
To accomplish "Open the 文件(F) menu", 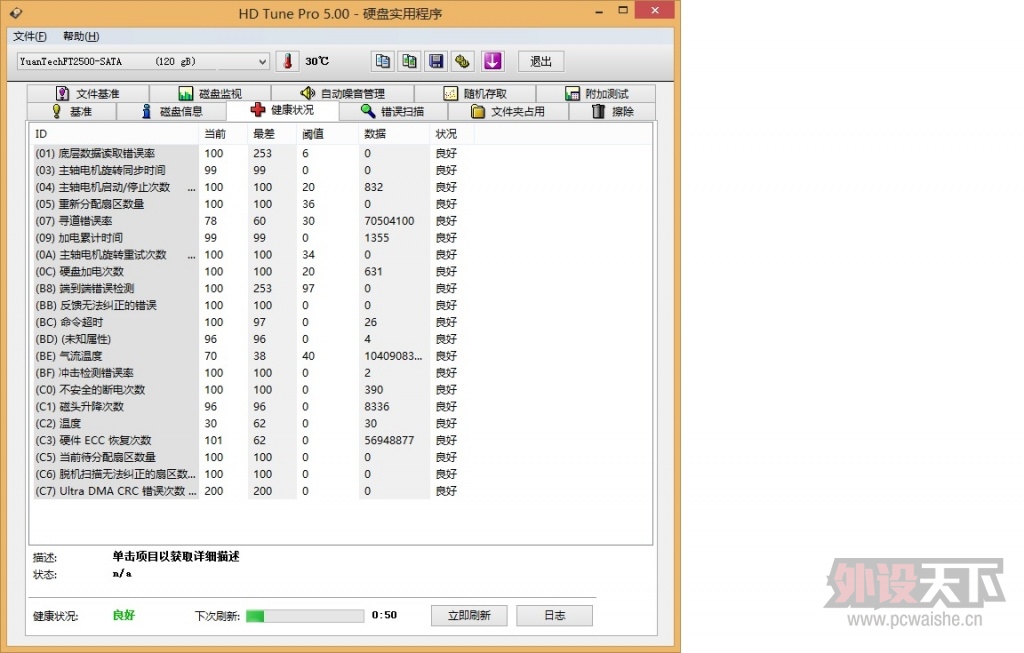I will [x=30, y=37].
